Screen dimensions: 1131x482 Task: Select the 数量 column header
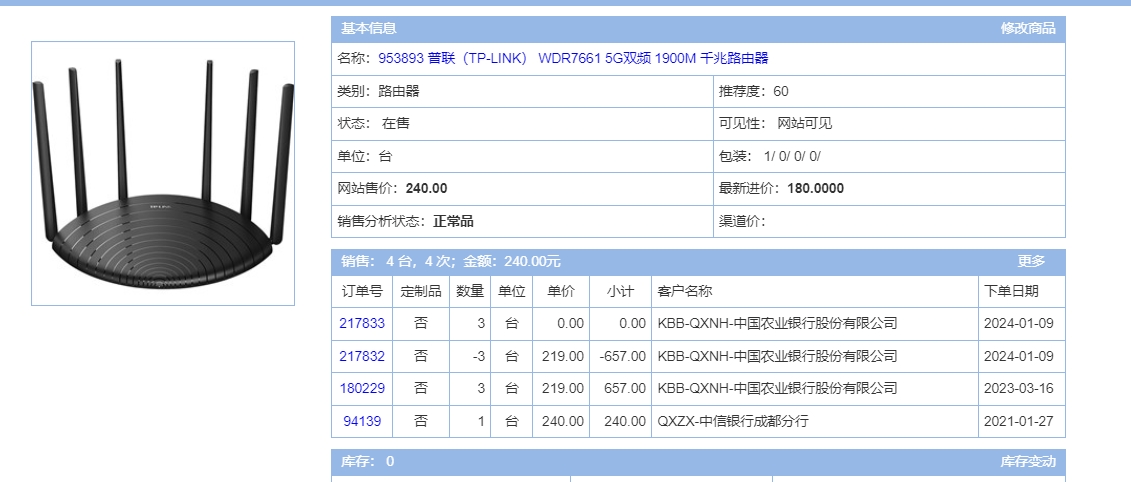[x=470, y=292]
